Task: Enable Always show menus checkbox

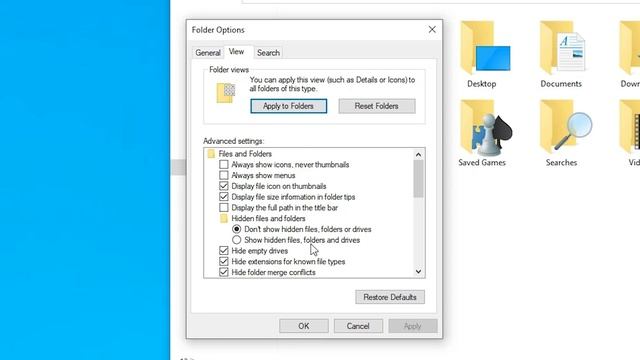Action: pyautogui.click(x=224, y=175)
